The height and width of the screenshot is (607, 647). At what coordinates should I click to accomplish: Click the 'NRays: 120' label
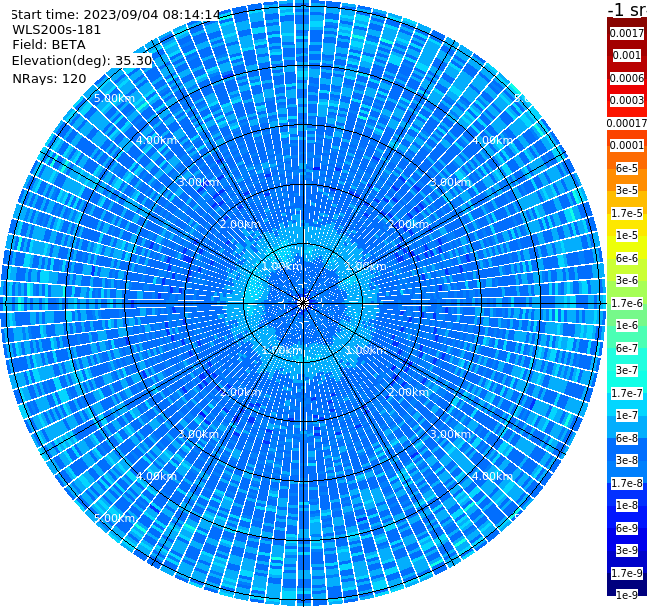(x=49, y=78)
